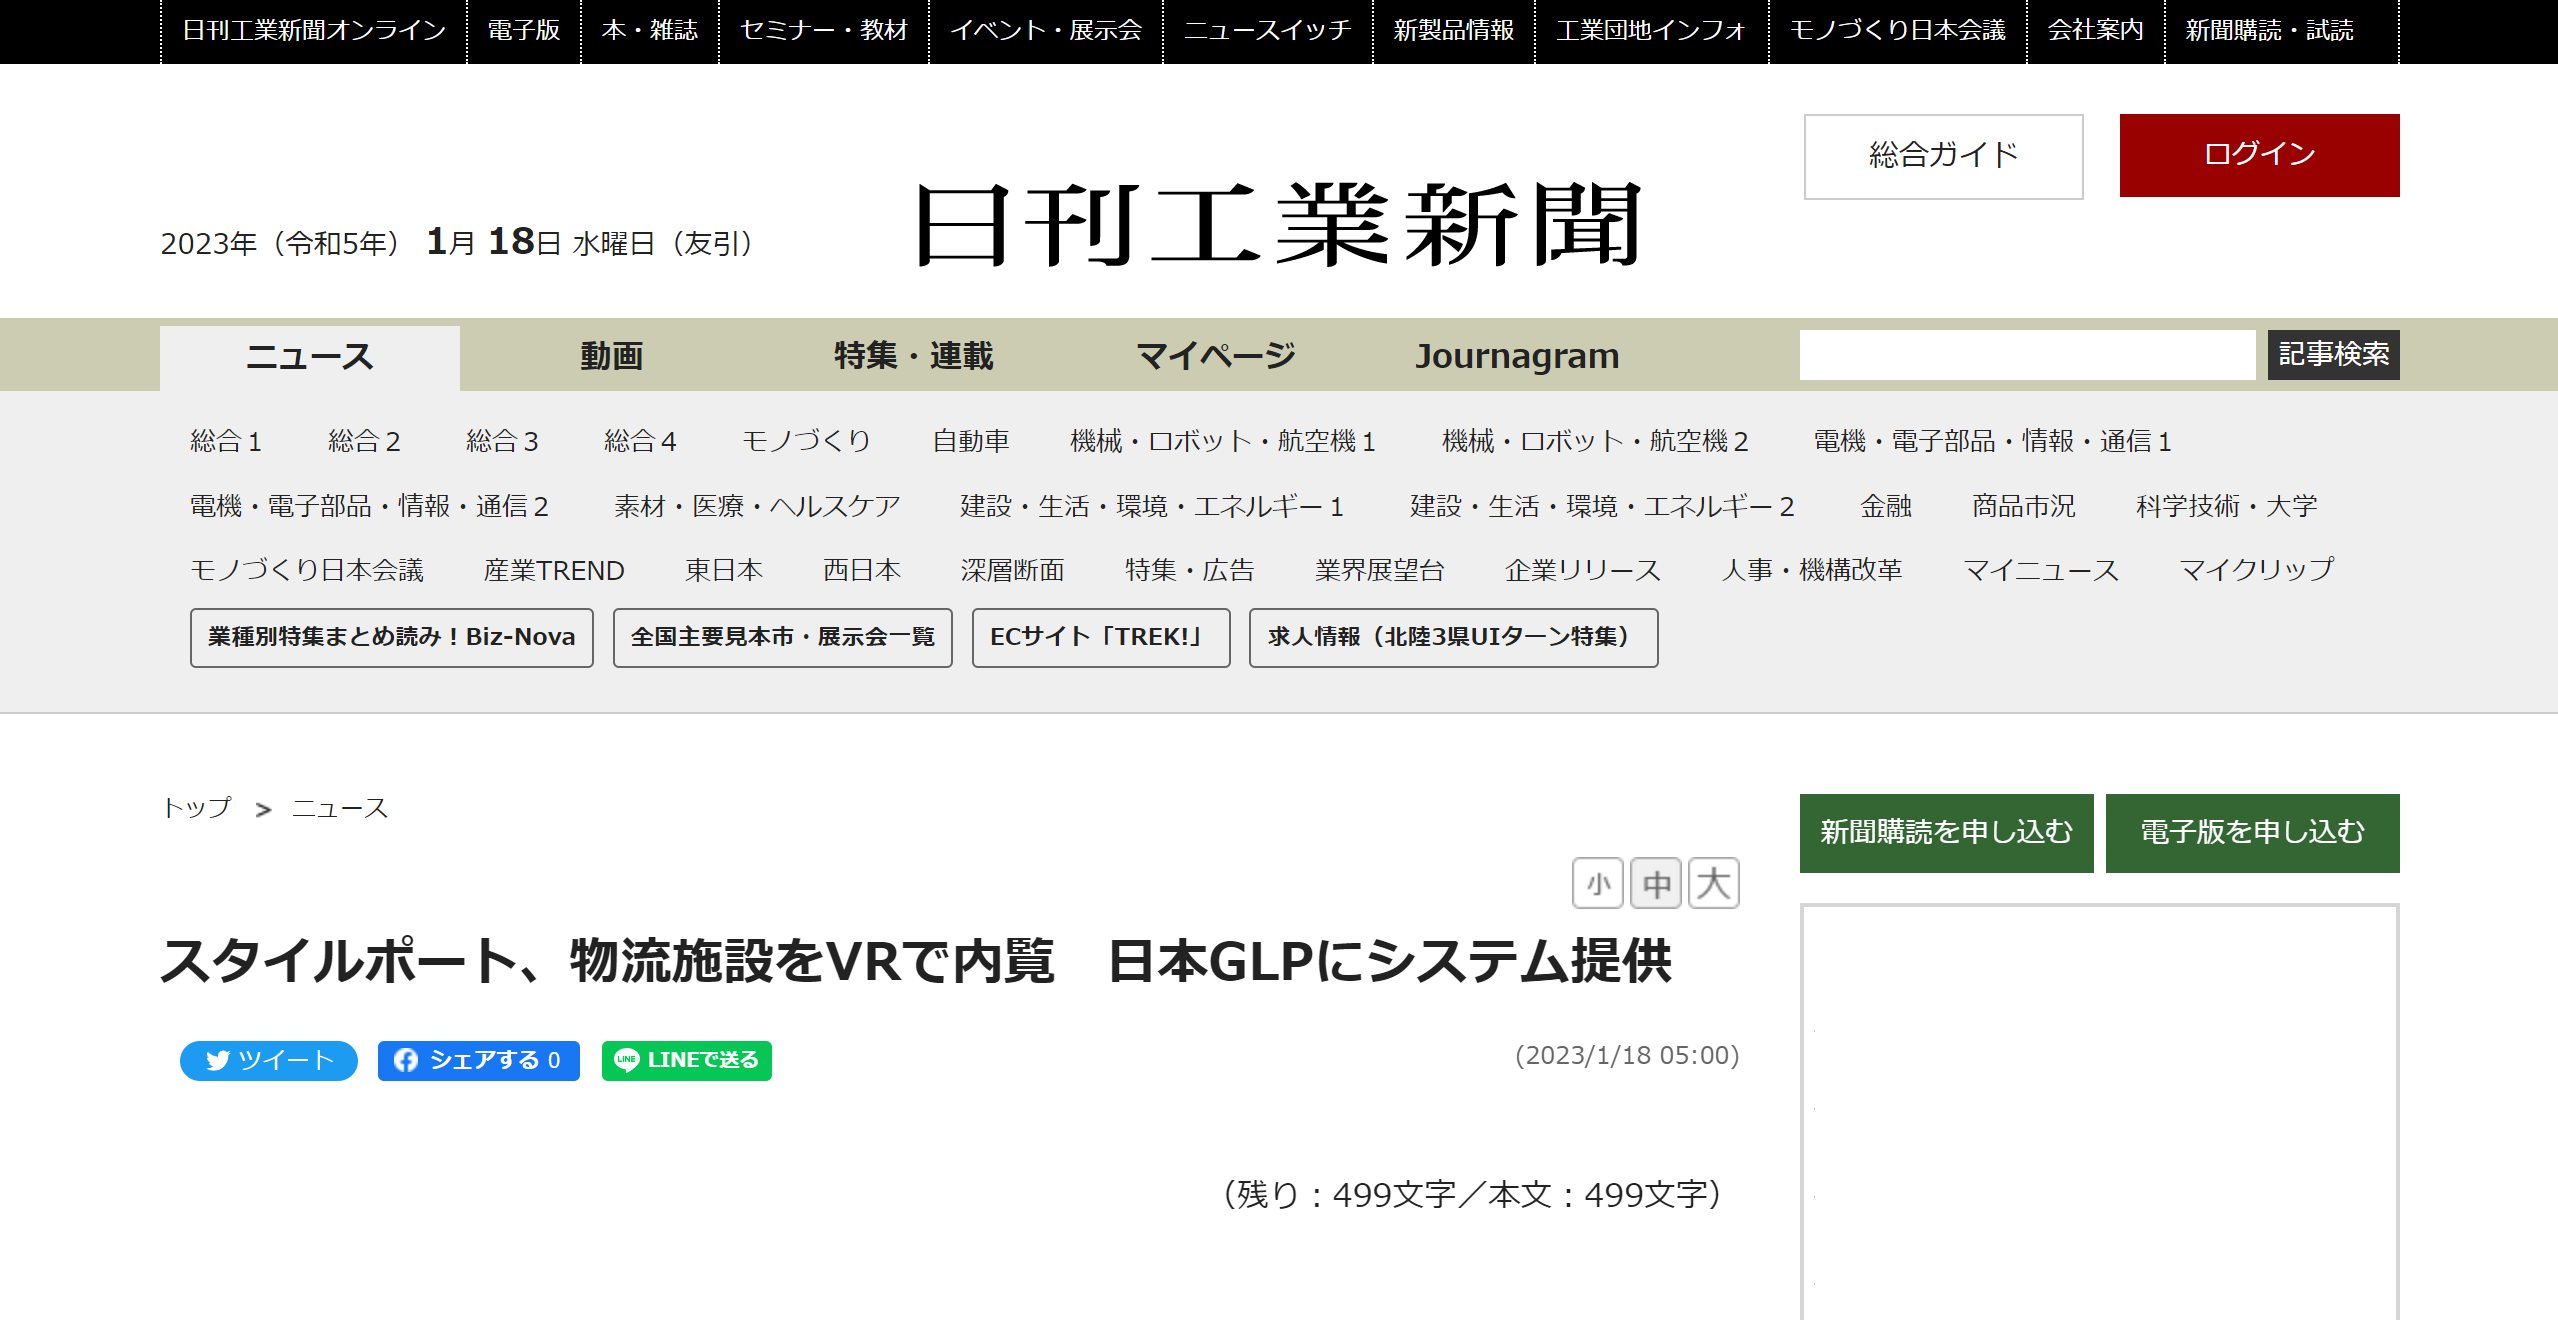Go to トップ in breadcrumb
This screenshot has width=2558, height=1320.
coord(197,808)
